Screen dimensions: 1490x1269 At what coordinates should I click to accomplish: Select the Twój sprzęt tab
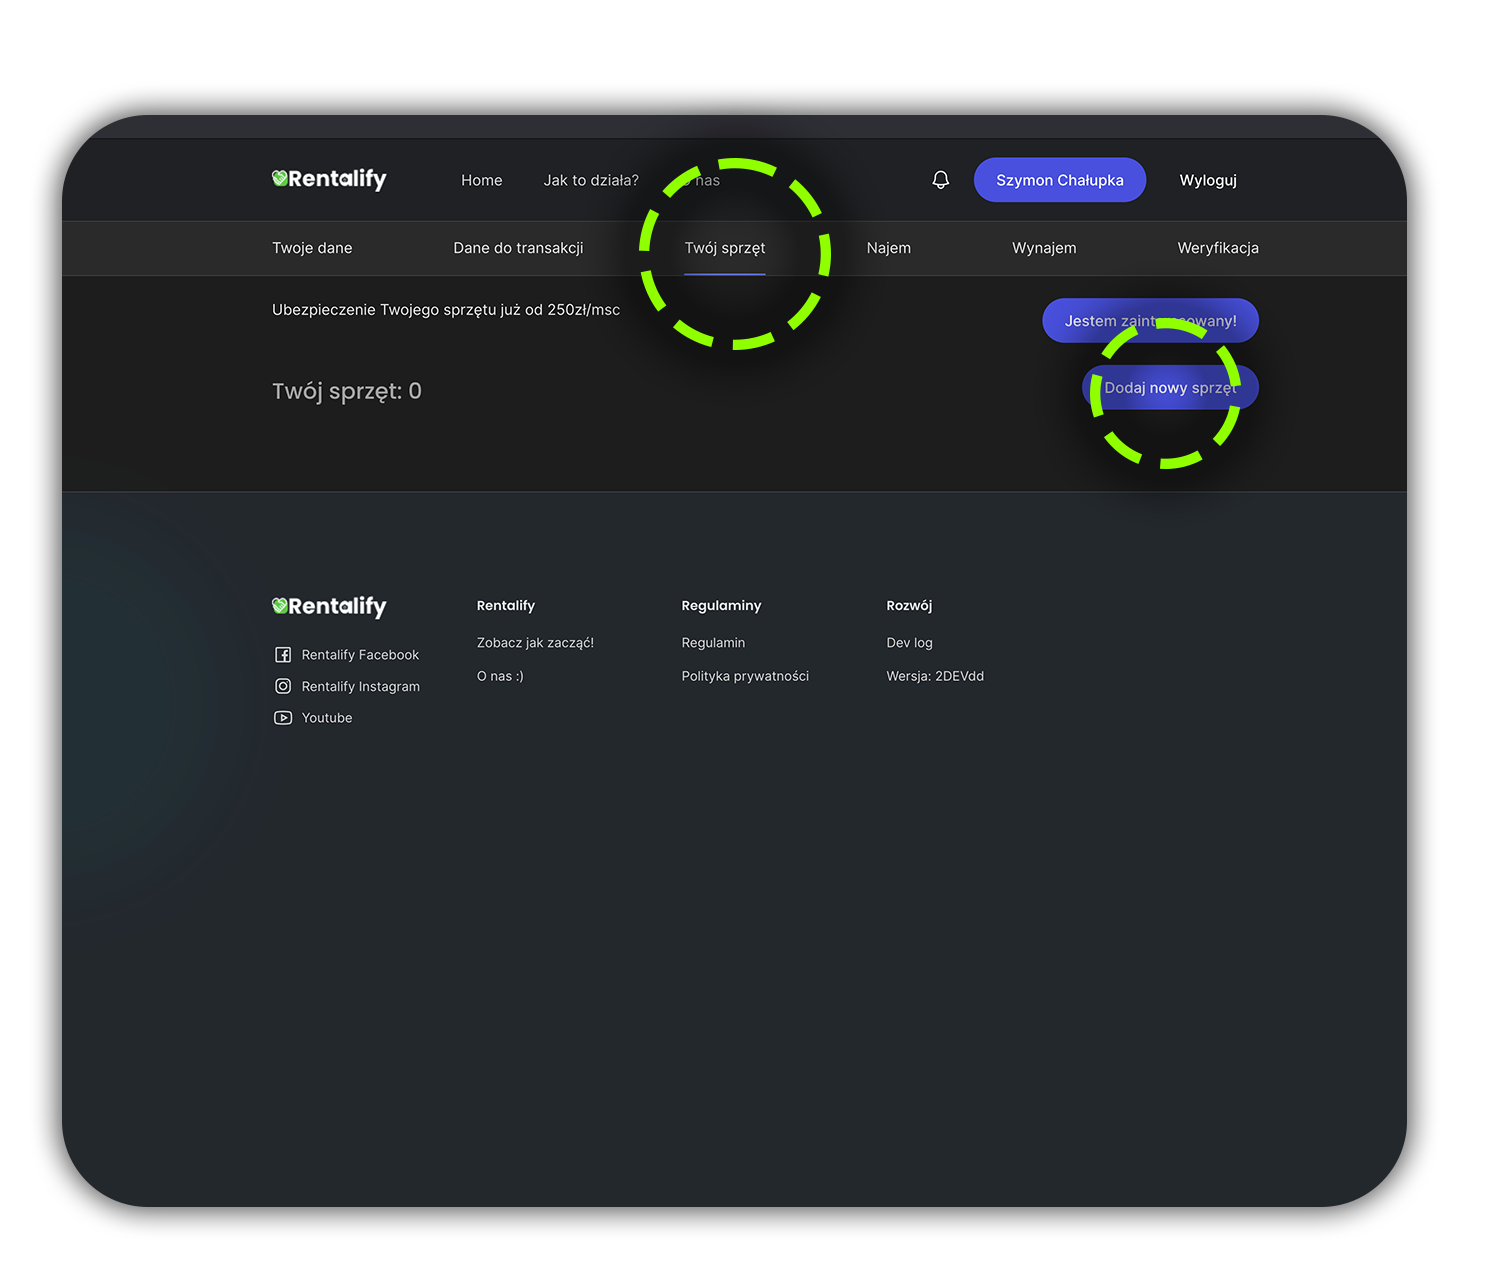pos(724,248)
